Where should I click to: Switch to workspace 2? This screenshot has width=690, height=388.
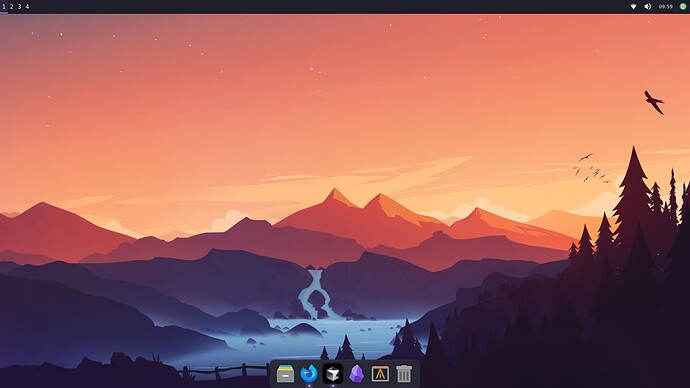pyautogui.click(x=11, y=7)
